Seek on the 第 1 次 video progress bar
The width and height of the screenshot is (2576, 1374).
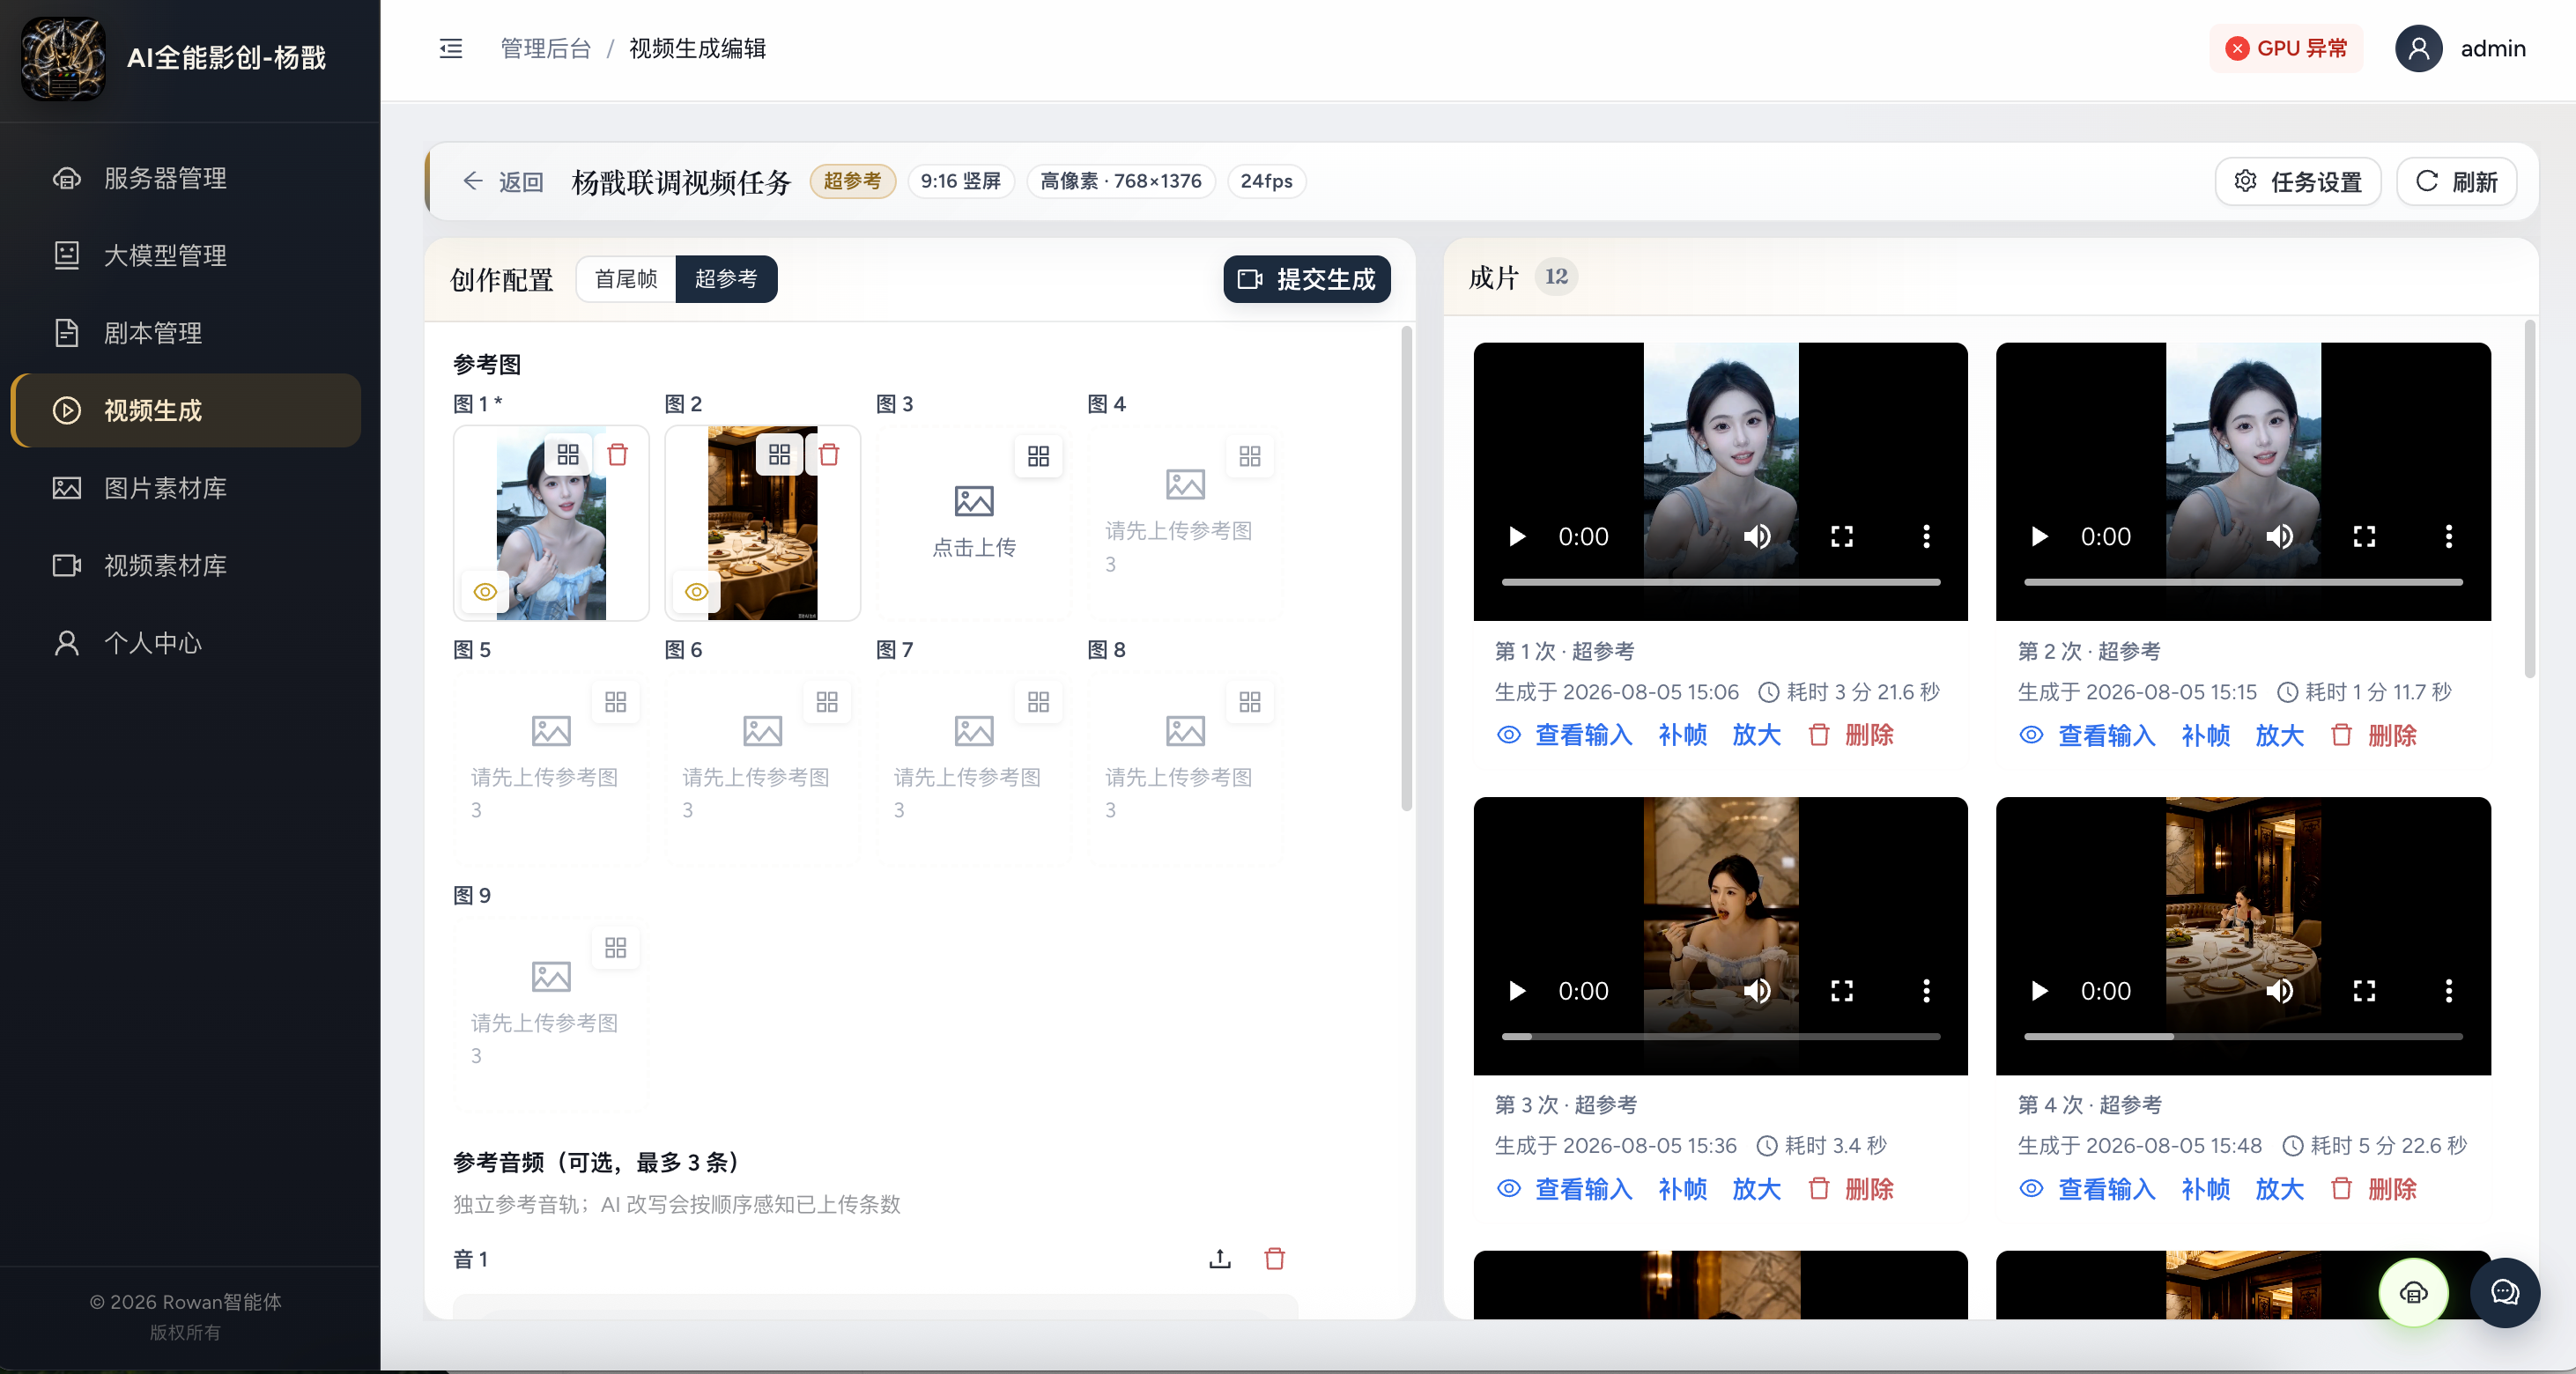[1720, 582]
